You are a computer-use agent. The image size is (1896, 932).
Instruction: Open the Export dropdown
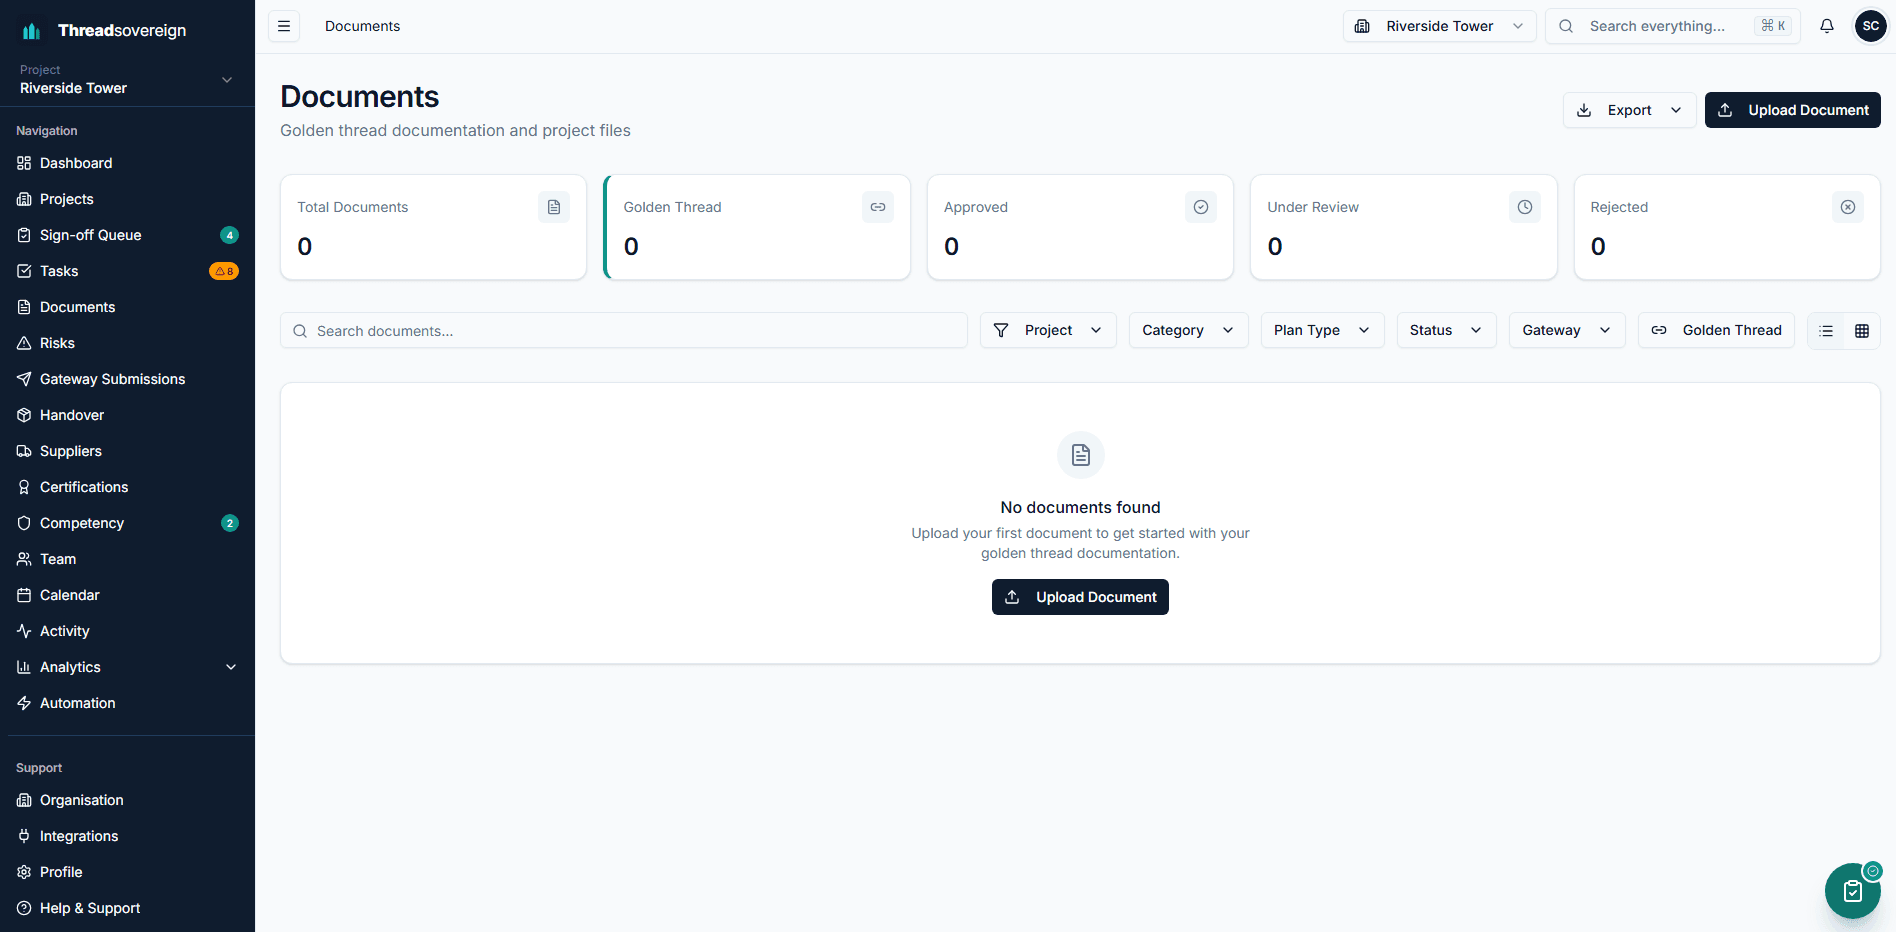[x=1629, y=110]
